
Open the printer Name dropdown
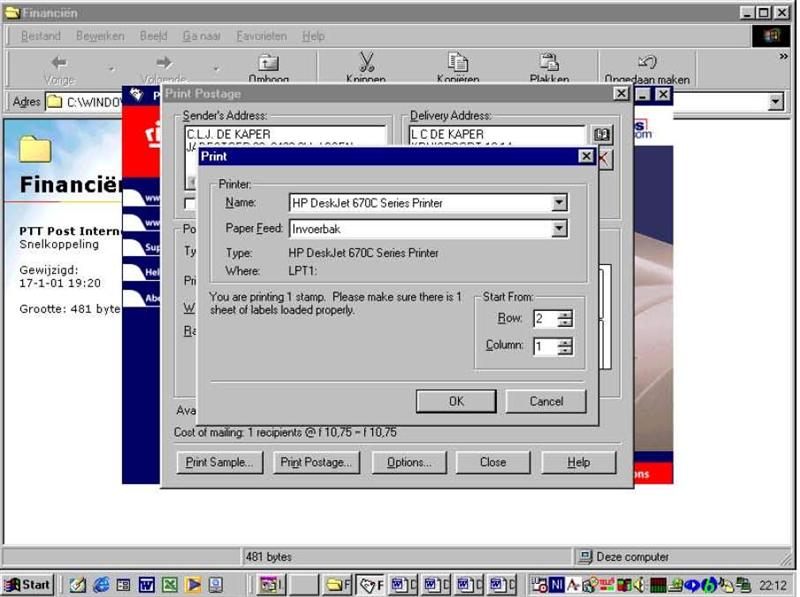[559, 203]
